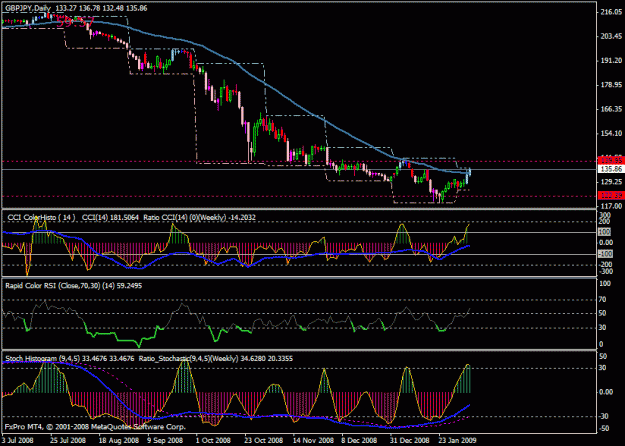
Task: Select the 216.05 price axis label
Action: 611,12
